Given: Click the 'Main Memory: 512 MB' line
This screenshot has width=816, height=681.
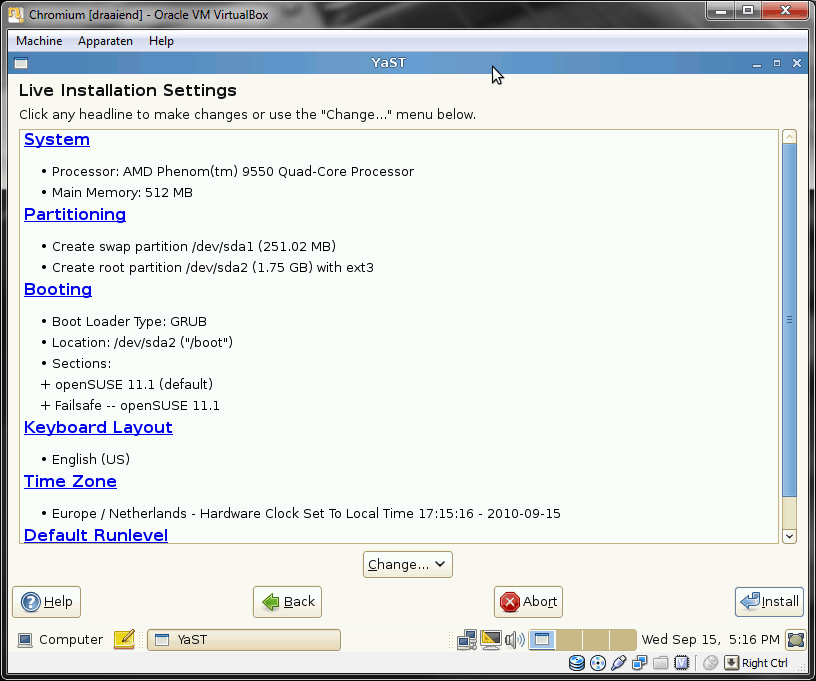Looking at the screenshot, I should tap(122, 192).
